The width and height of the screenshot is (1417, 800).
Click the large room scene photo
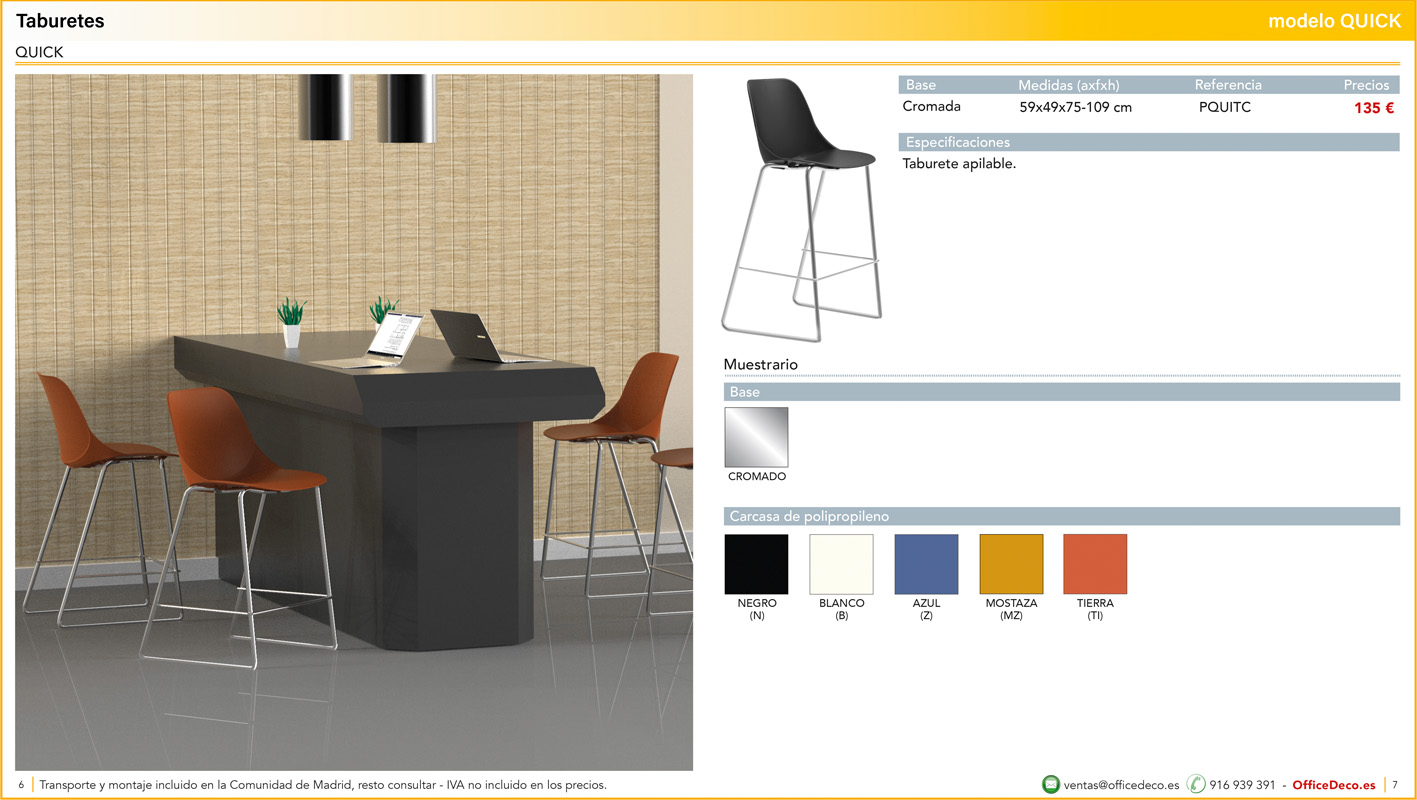354,422
